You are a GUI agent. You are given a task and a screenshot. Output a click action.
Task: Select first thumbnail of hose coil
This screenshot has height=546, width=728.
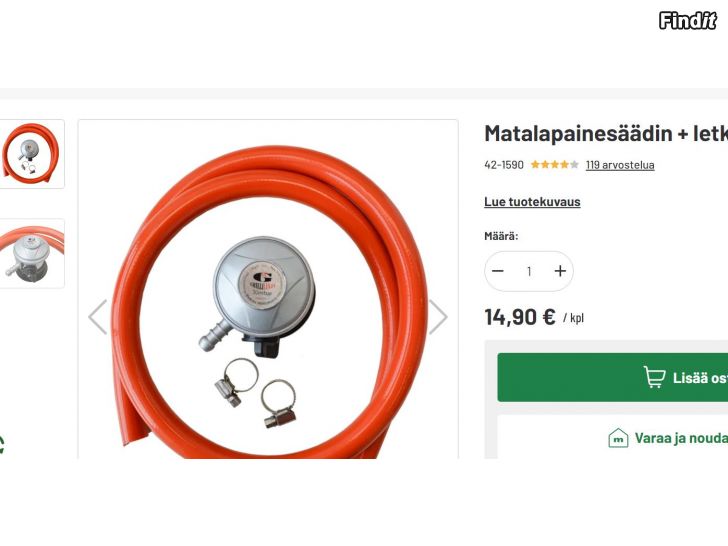tap(32, 154)
